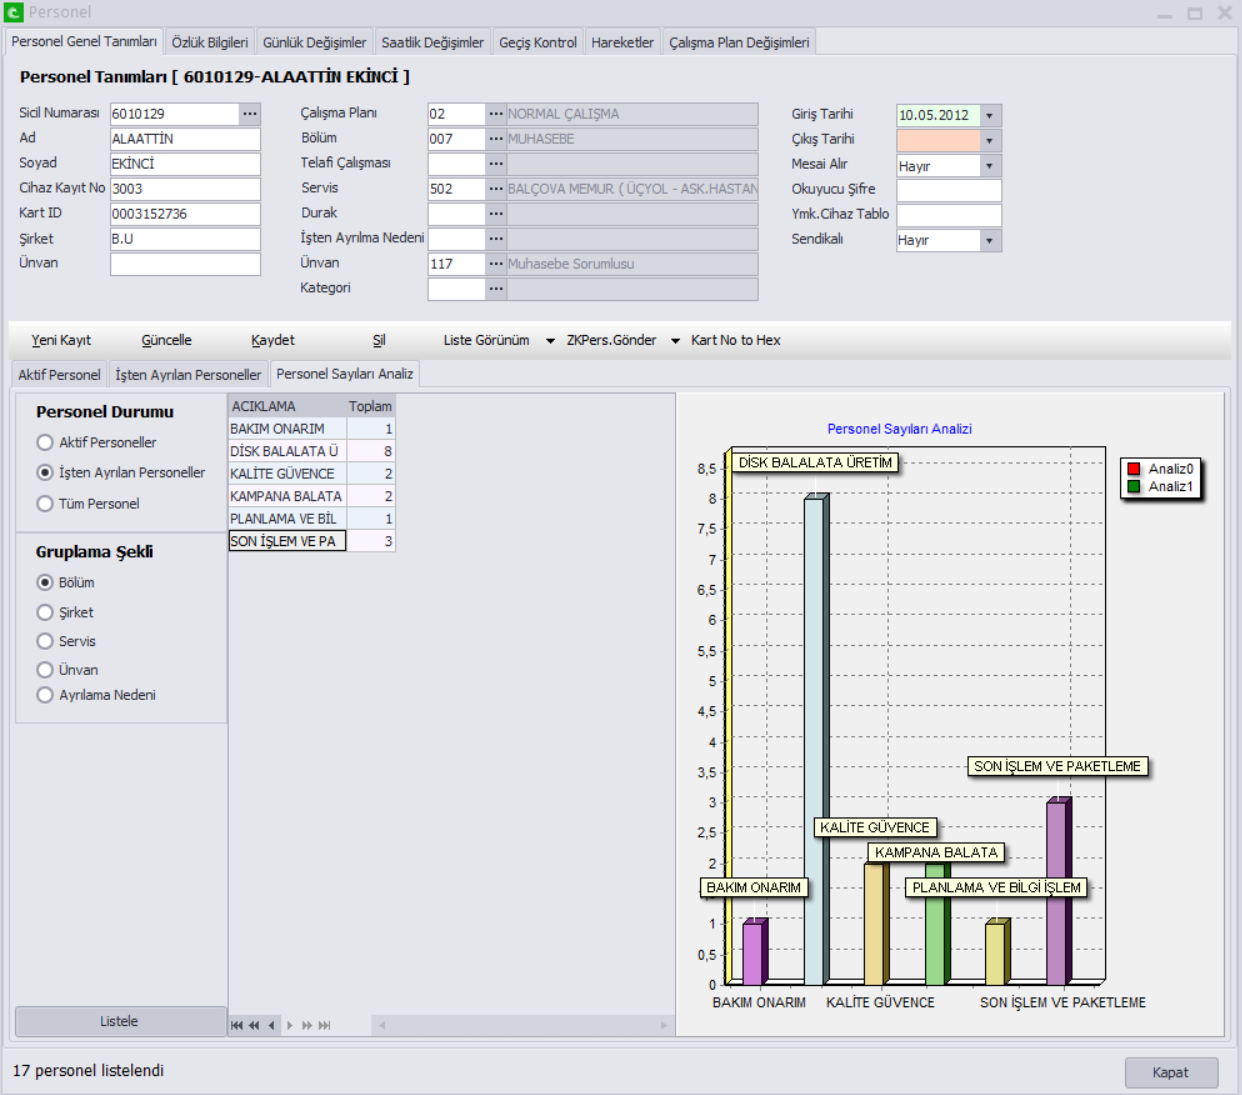
Task: Open the Liste Görünüm dropdown arrow
Action: coord(550,341)
